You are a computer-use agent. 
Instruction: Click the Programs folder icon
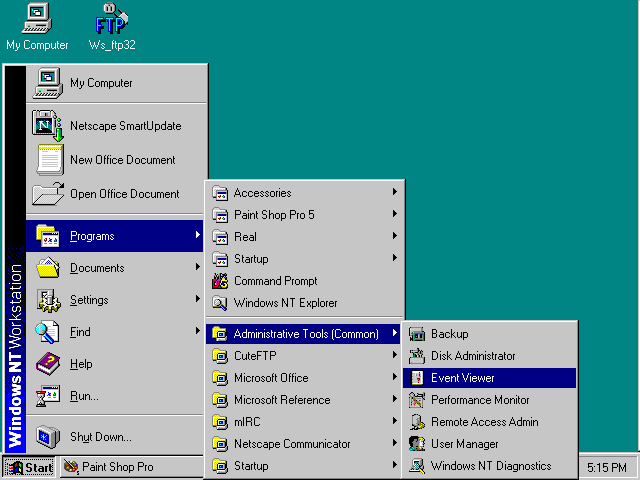(48, 236)
